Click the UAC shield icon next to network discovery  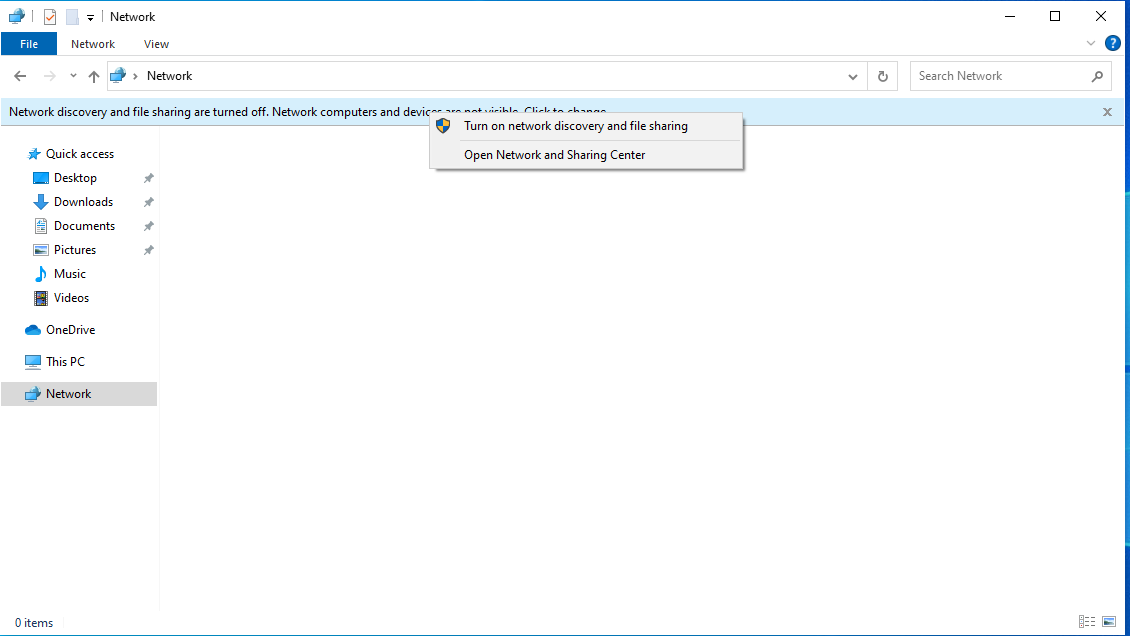tap(443, 125)
